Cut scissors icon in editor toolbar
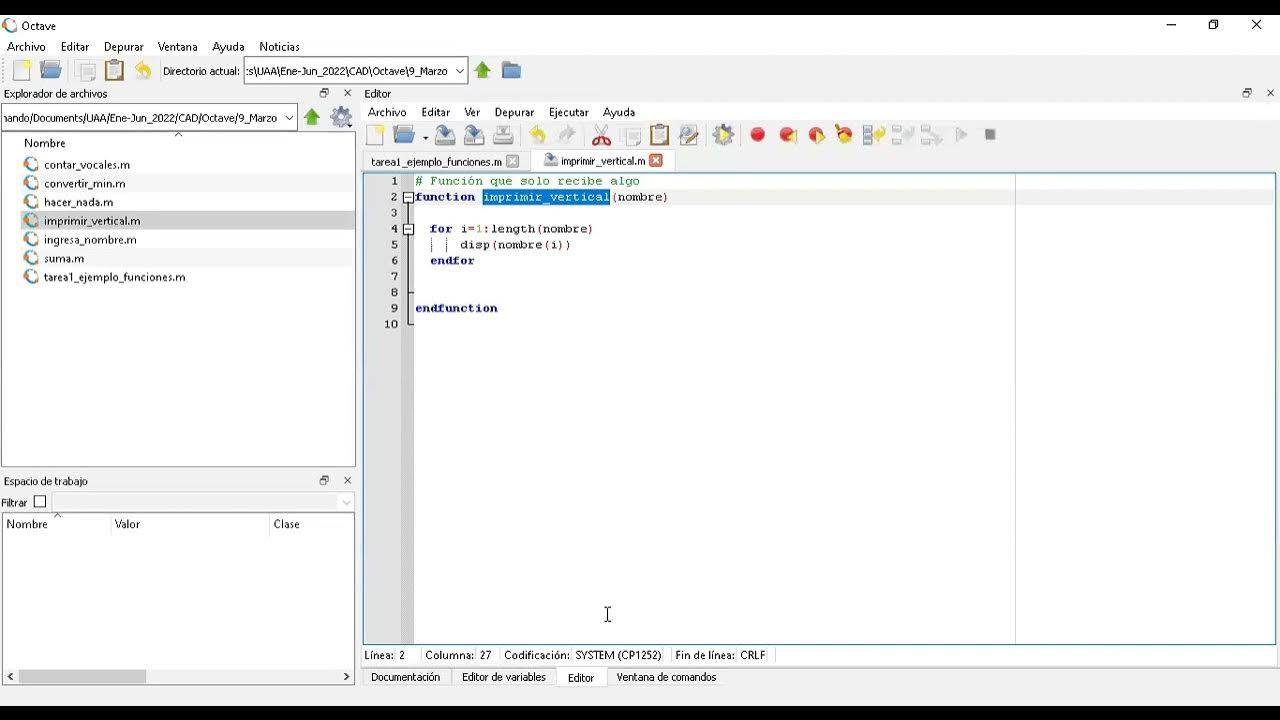 point(601,135)
